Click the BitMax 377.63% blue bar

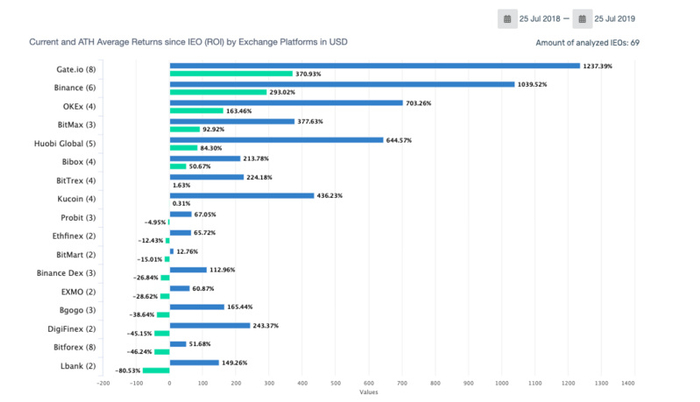click(232, 121)
